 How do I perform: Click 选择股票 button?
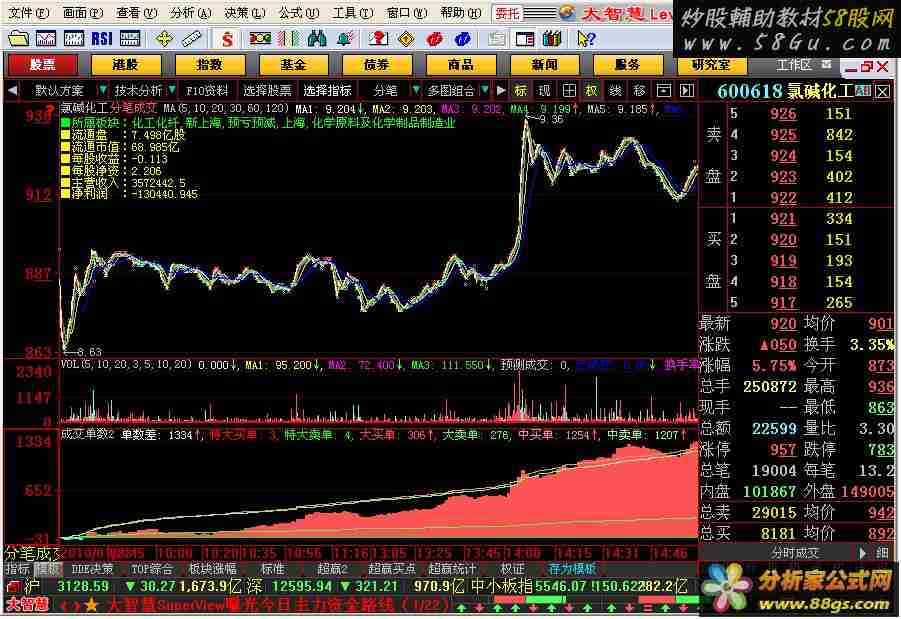tap(267, 90)
